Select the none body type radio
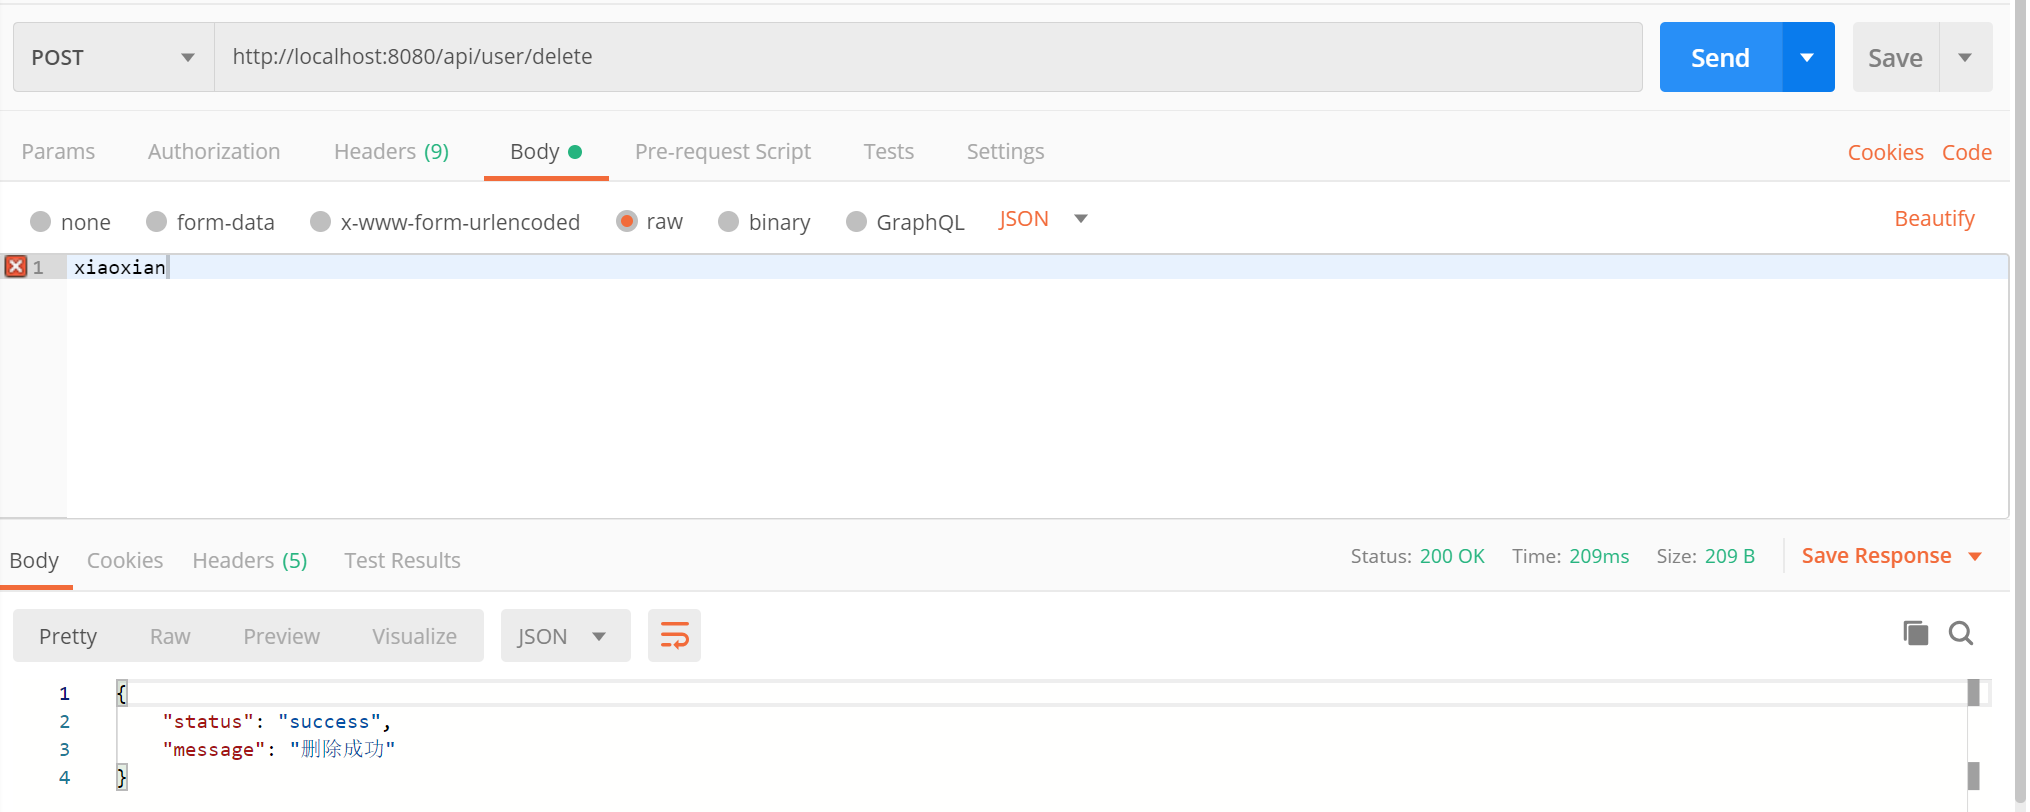This screenshot has height=812, width=2030. (40, 221)
